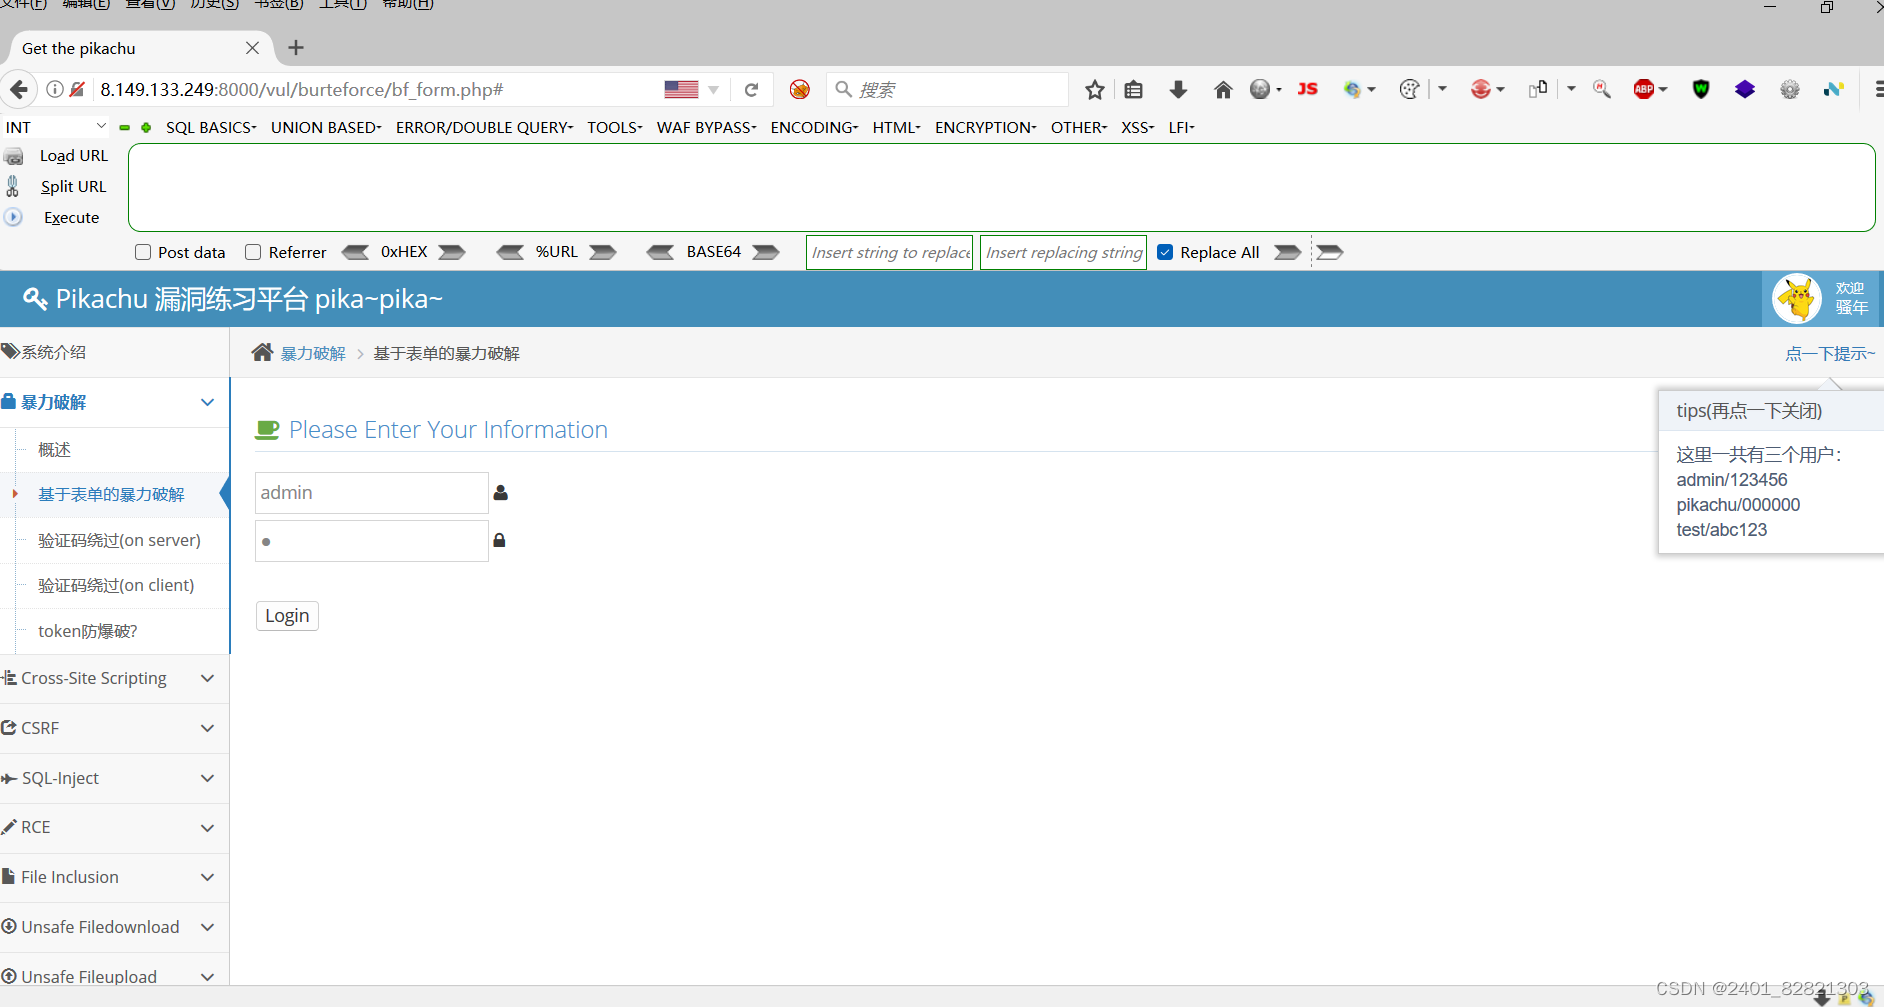The height and width of the screenshot is (1007, 1884).
Task: Click the Split URL icon
Action: pos(13,186)
